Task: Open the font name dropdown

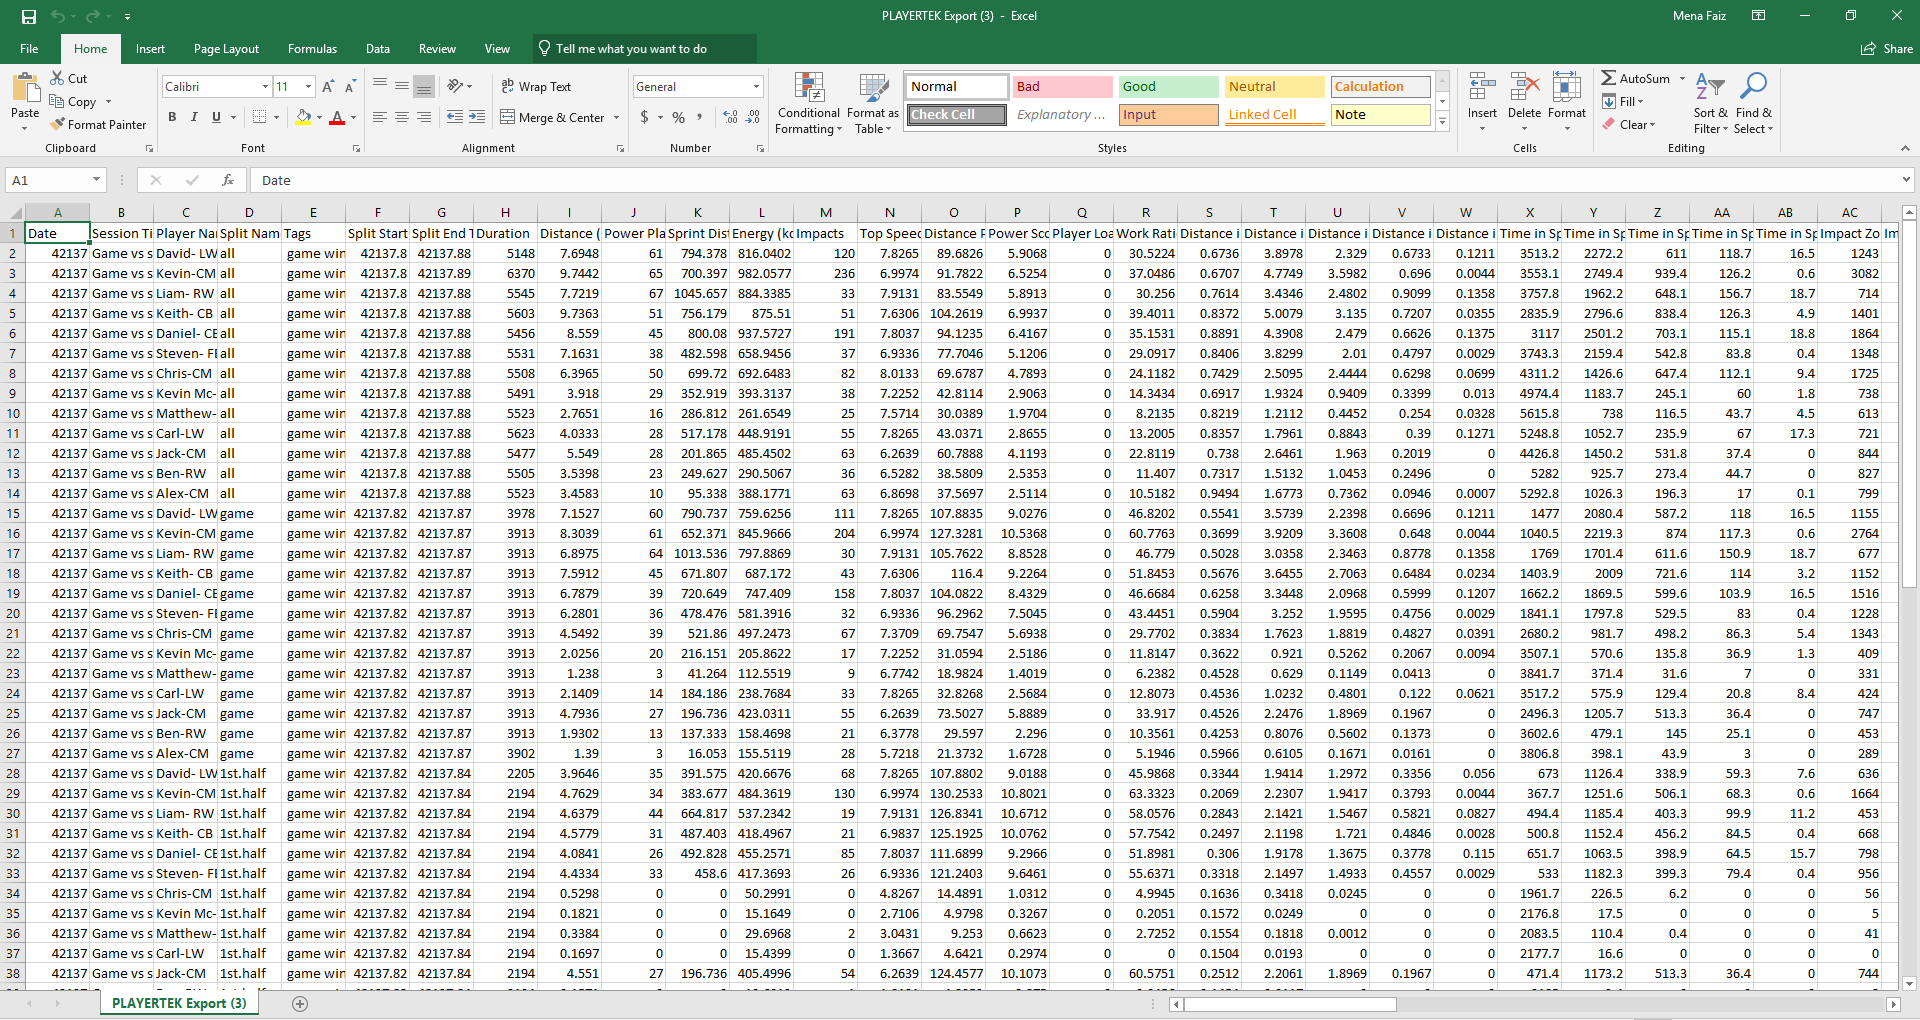Action: pos(264,86)
